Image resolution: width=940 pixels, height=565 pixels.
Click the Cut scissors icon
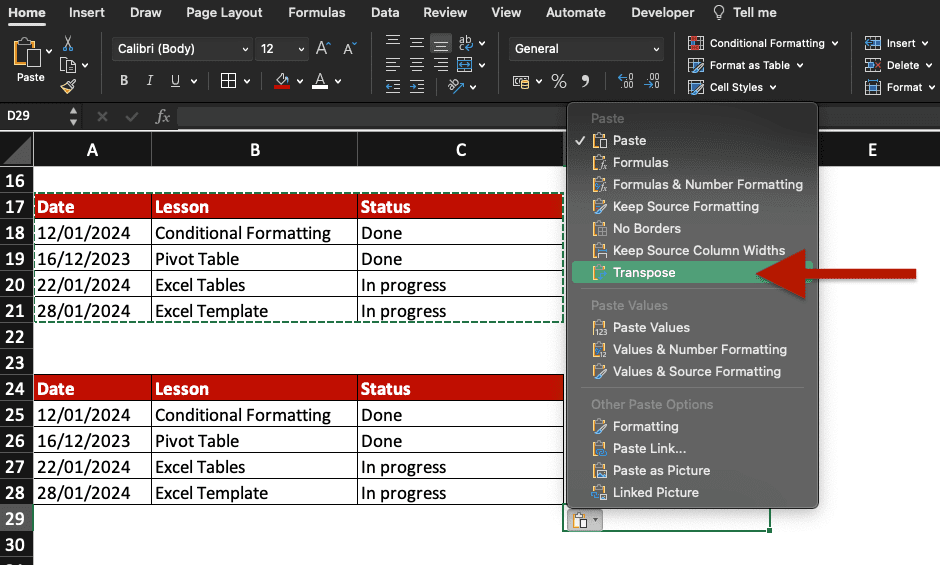tap(68, 43)
